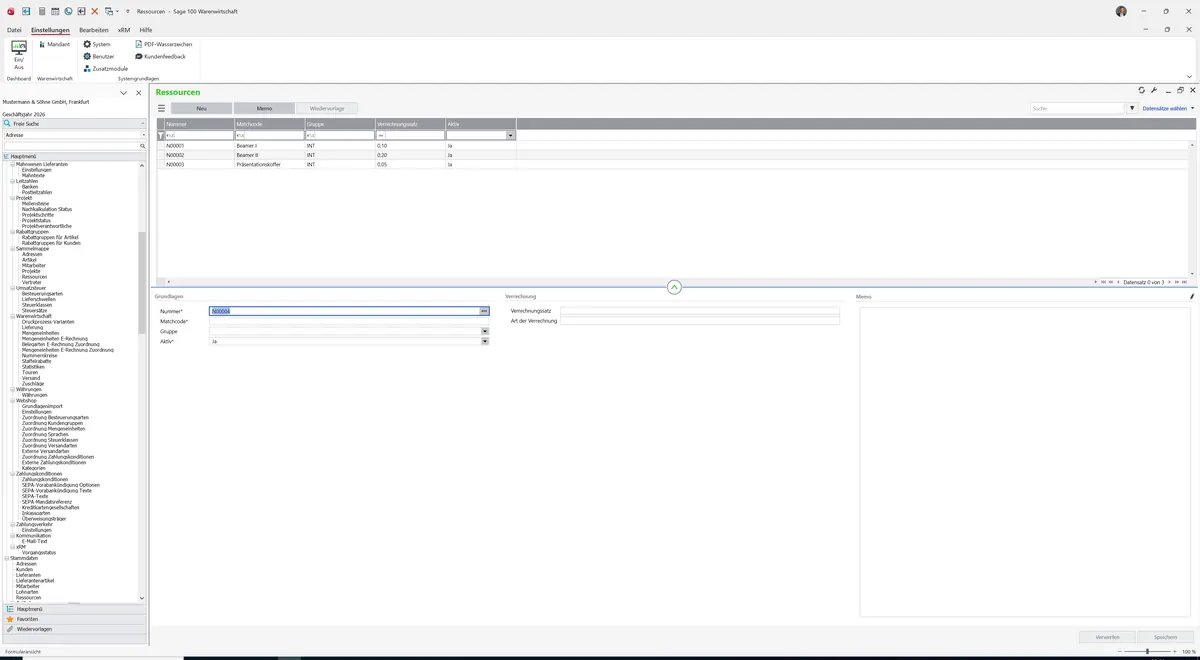Click the filter funnel next to the Suche field
Screen dimensions: 1200x660
tap(1132, 108)
